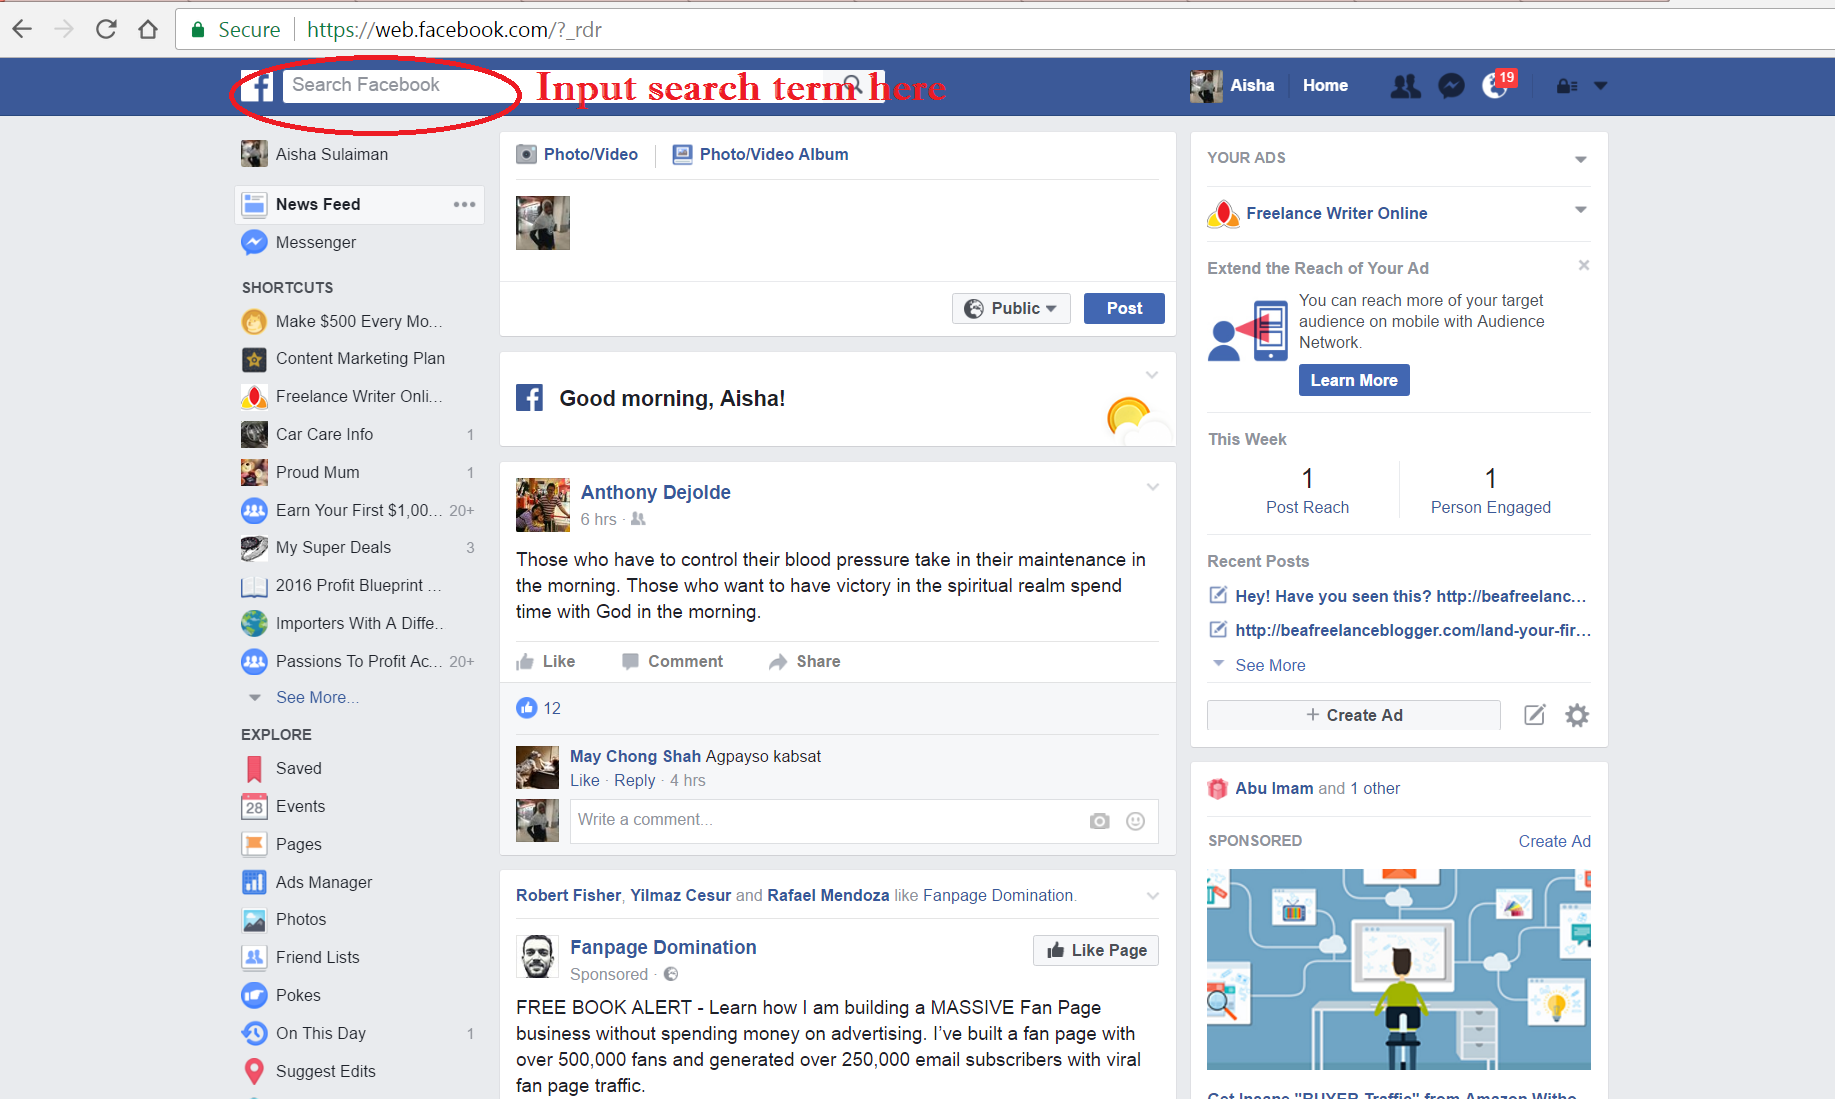
Task: Open emoji picker in comment box
Action: click(x=1135, y=821)
